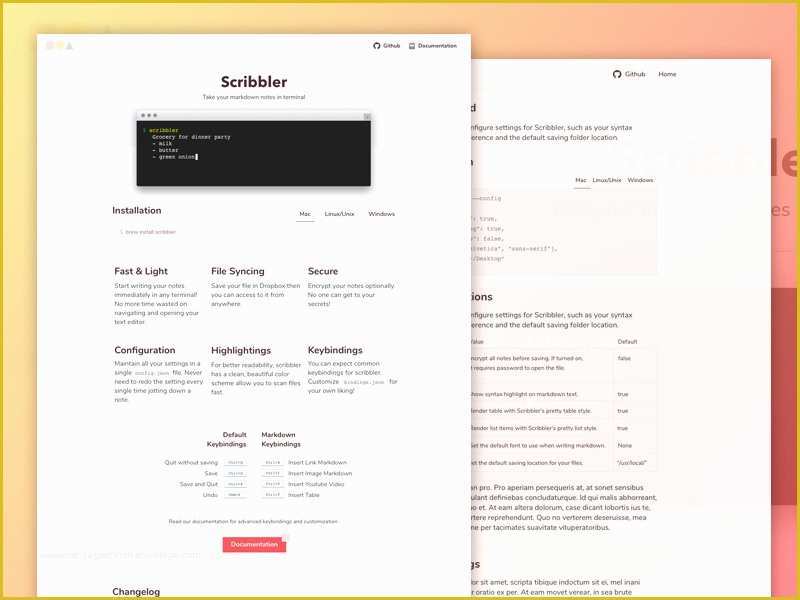Click the key beside Insert Table
Viewport: 800px width, 600px height.
pos(273,495)
